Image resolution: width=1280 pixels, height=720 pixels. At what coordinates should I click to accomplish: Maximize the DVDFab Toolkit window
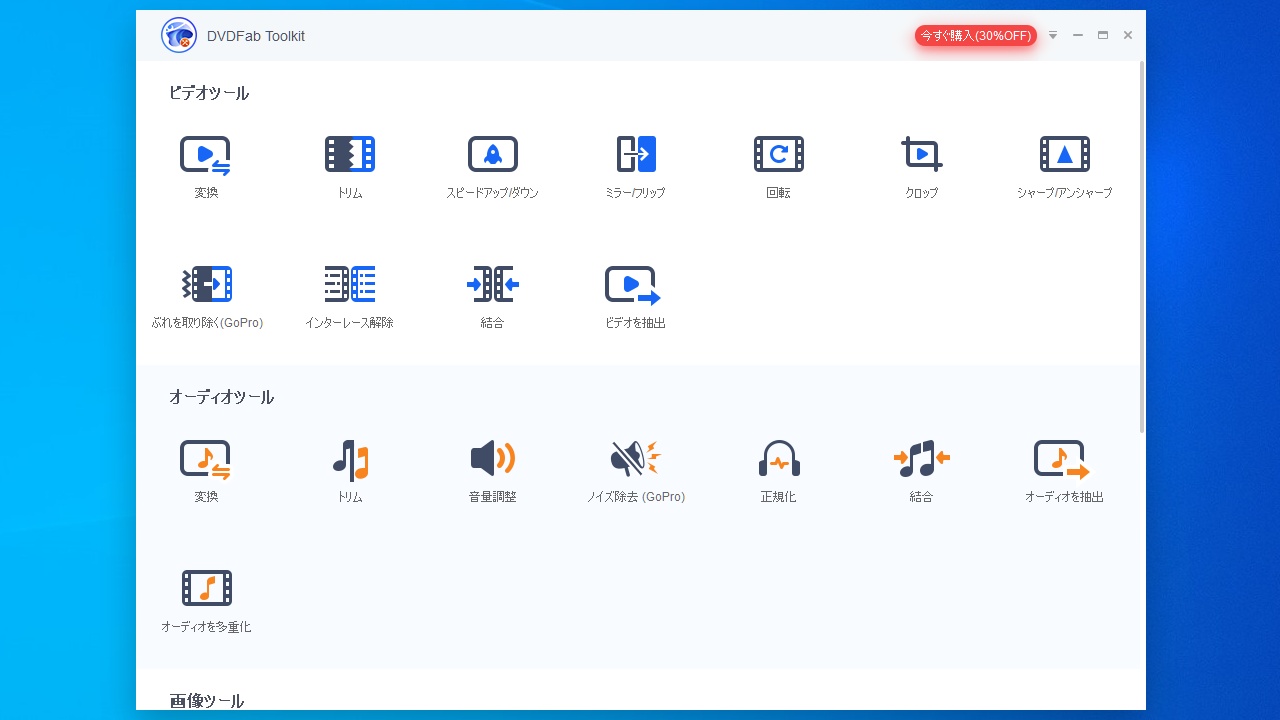(x=1103, y=35)
